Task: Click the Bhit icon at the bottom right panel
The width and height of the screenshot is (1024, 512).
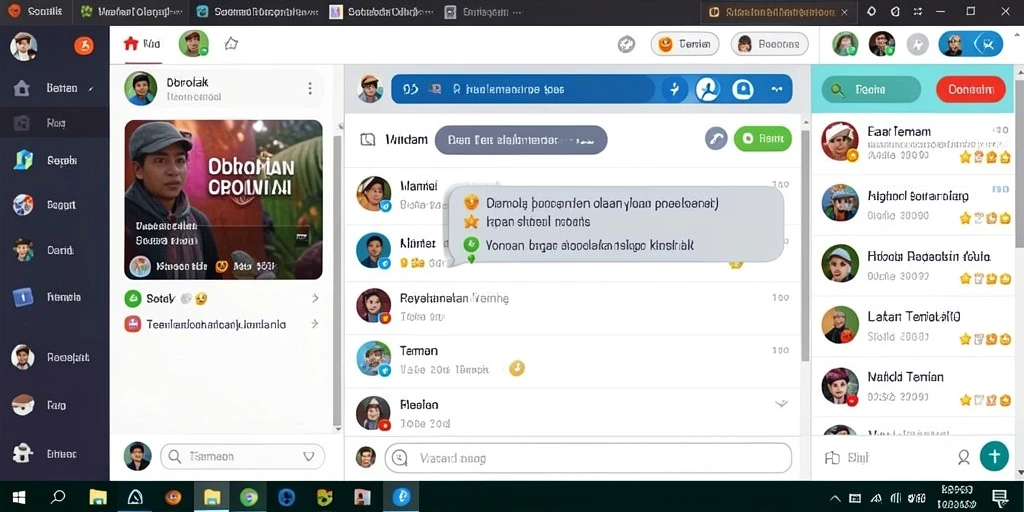Action: coord(832,458)
